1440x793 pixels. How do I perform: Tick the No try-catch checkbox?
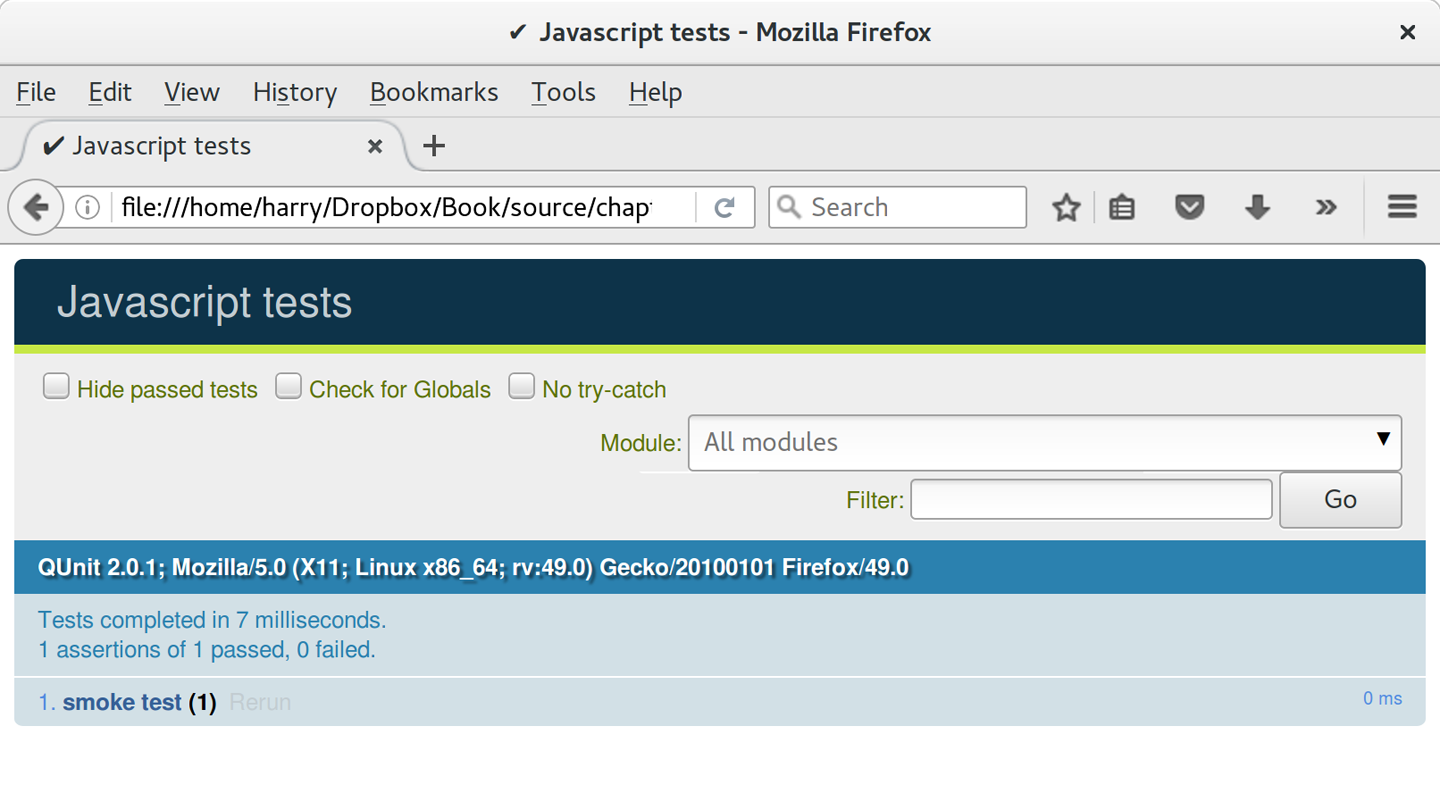tap(521, 387)
